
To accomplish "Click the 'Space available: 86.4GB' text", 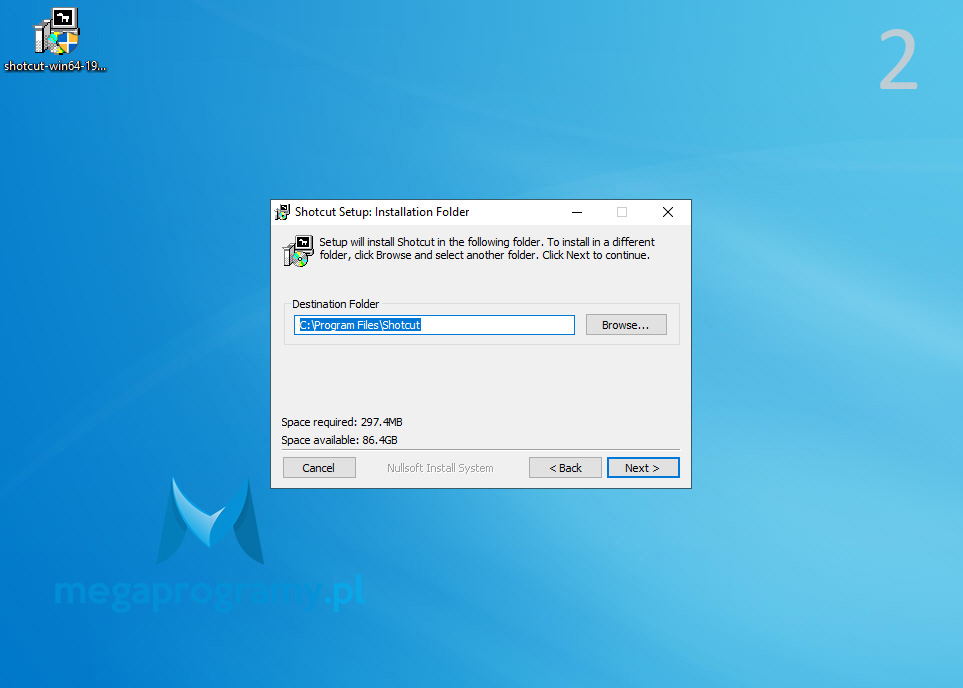I will [340, 440].
